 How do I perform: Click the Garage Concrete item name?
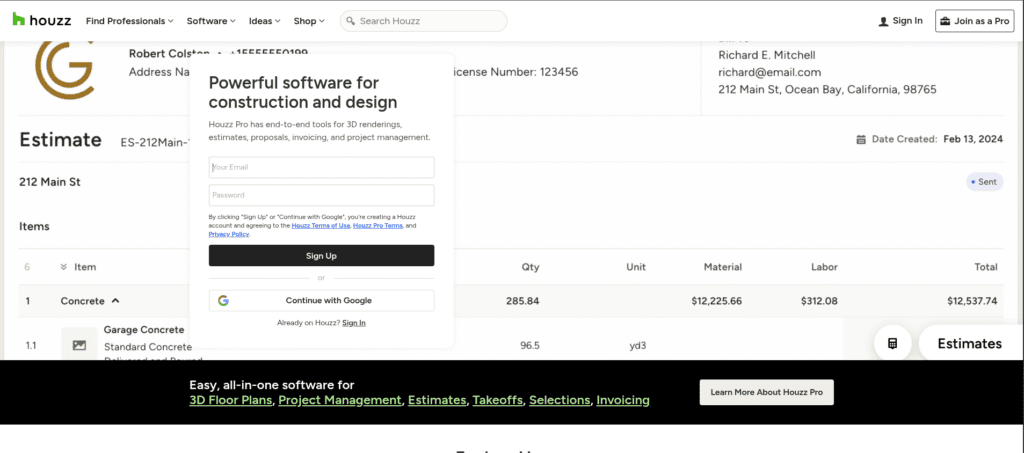[x=144, y=330]
